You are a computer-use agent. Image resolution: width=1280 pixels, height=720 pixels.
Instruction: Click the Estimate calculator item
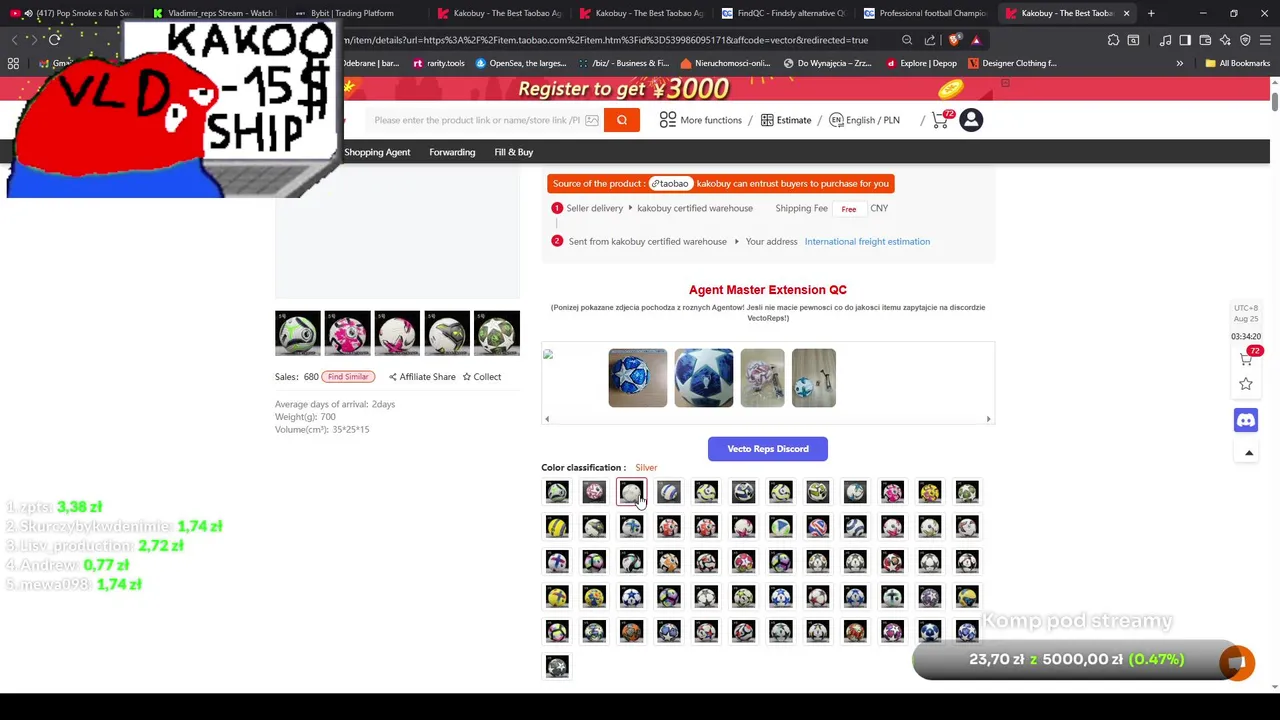tap(786, 120)
